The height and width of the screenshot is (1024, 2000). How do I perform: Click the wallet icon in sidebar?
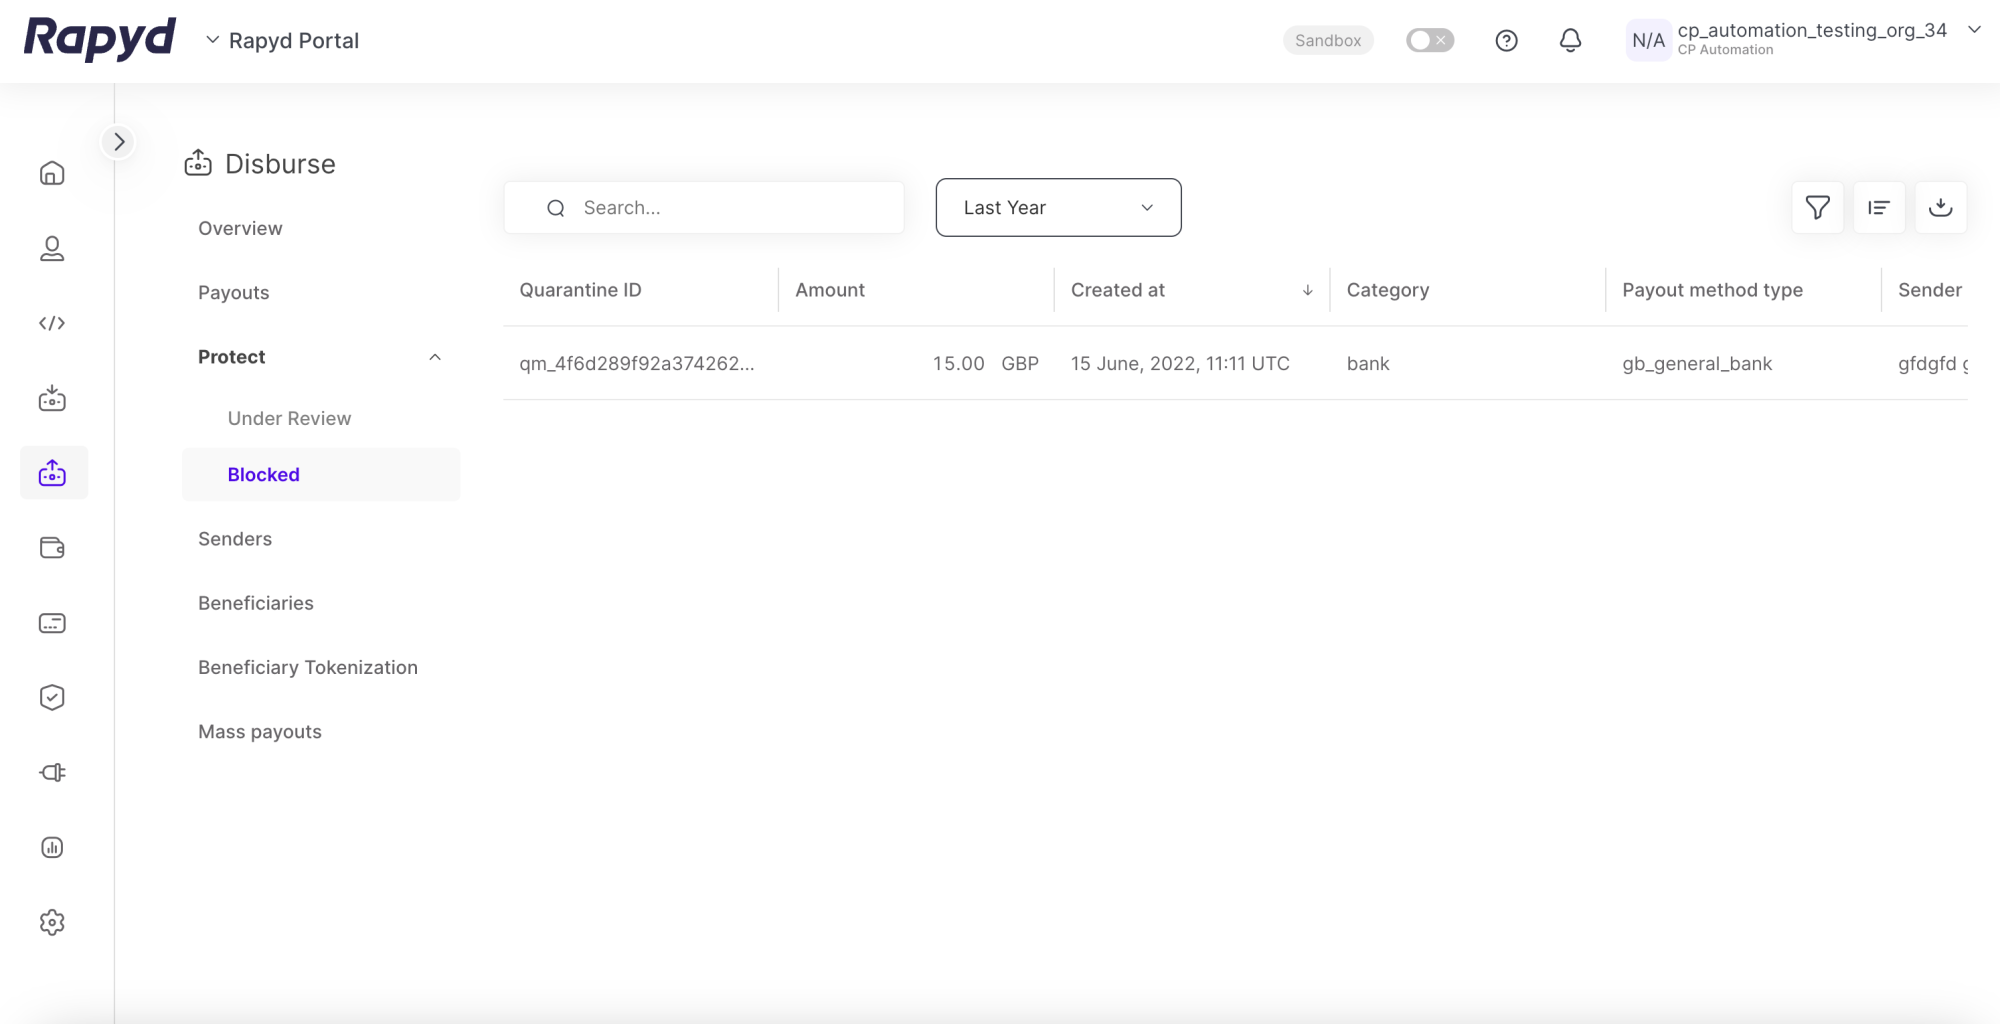52,548
